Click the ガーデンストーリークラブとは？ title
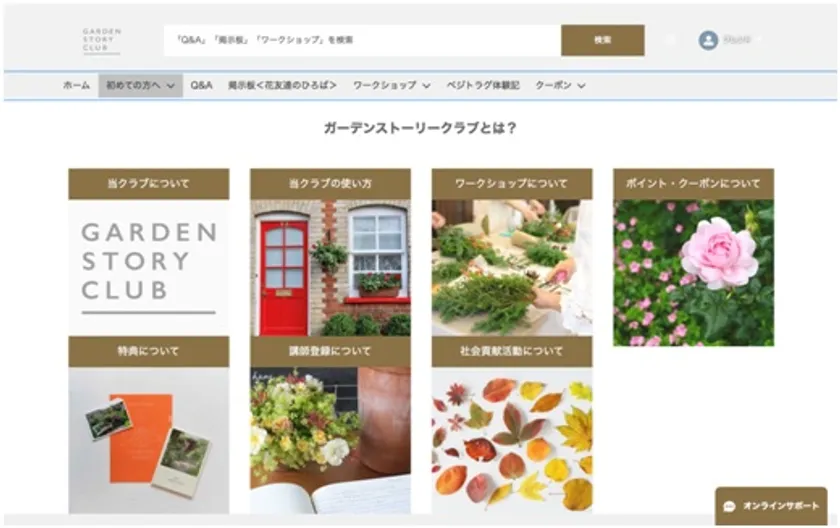 (x=420, y=128)
